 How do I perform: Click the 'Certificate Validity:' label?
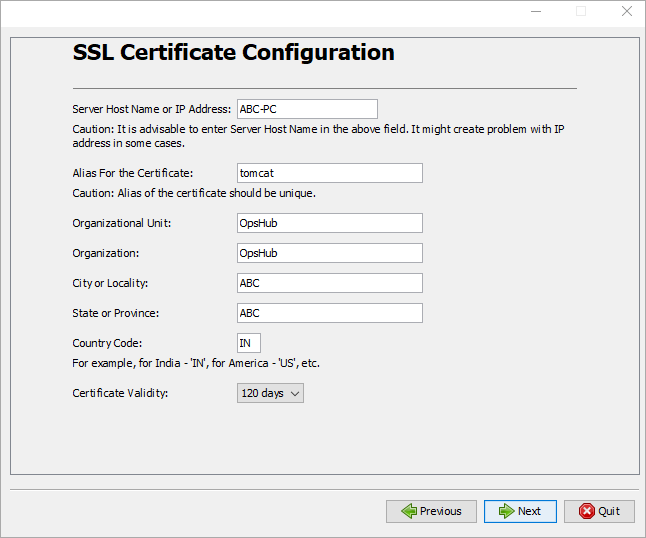point(120,393)
